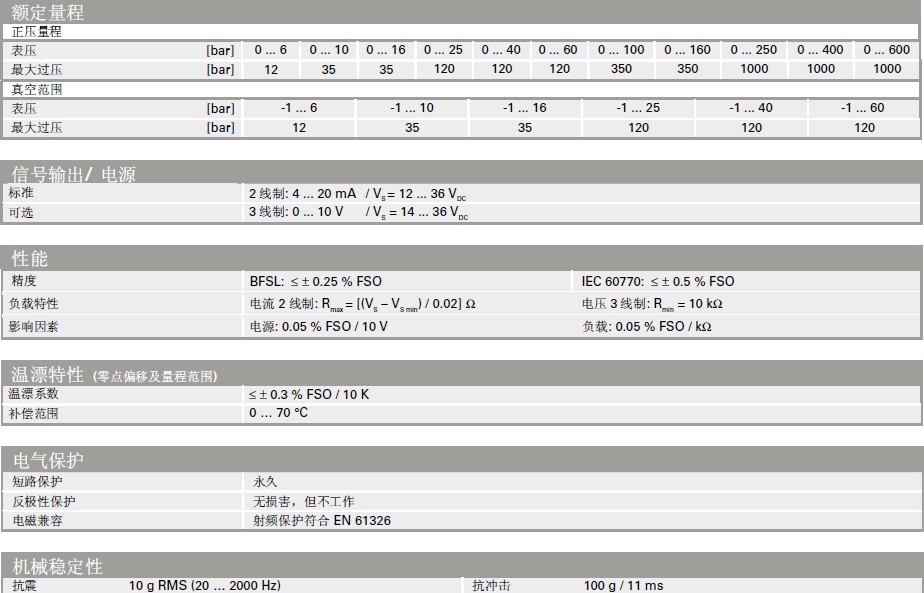Viewport: 924px width, 593px height.
Task: Click the -1 ... 6 vacuum range cell
Action: coord(299,108)
